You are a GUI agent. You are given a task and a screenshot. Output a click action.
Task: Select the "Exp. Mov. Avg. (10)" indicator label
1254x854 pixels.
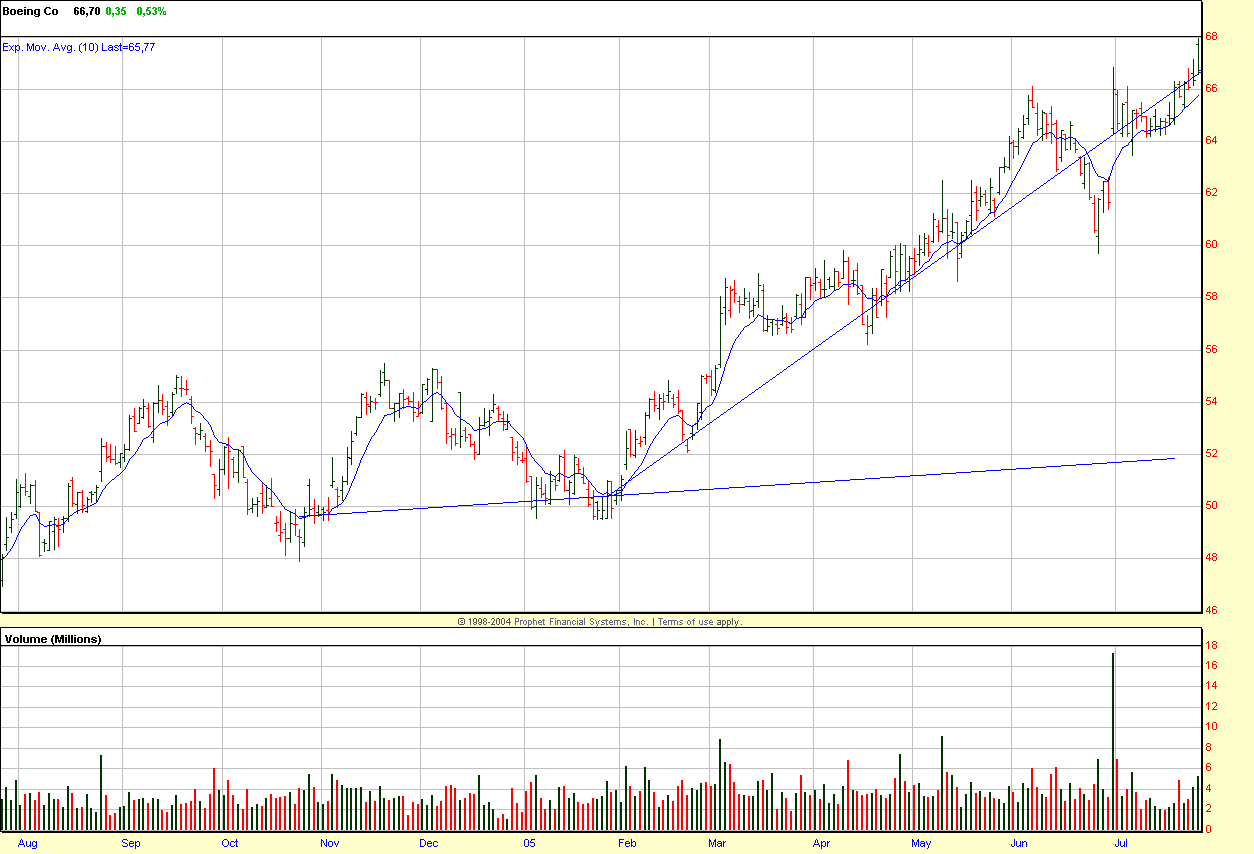point(50,47)
